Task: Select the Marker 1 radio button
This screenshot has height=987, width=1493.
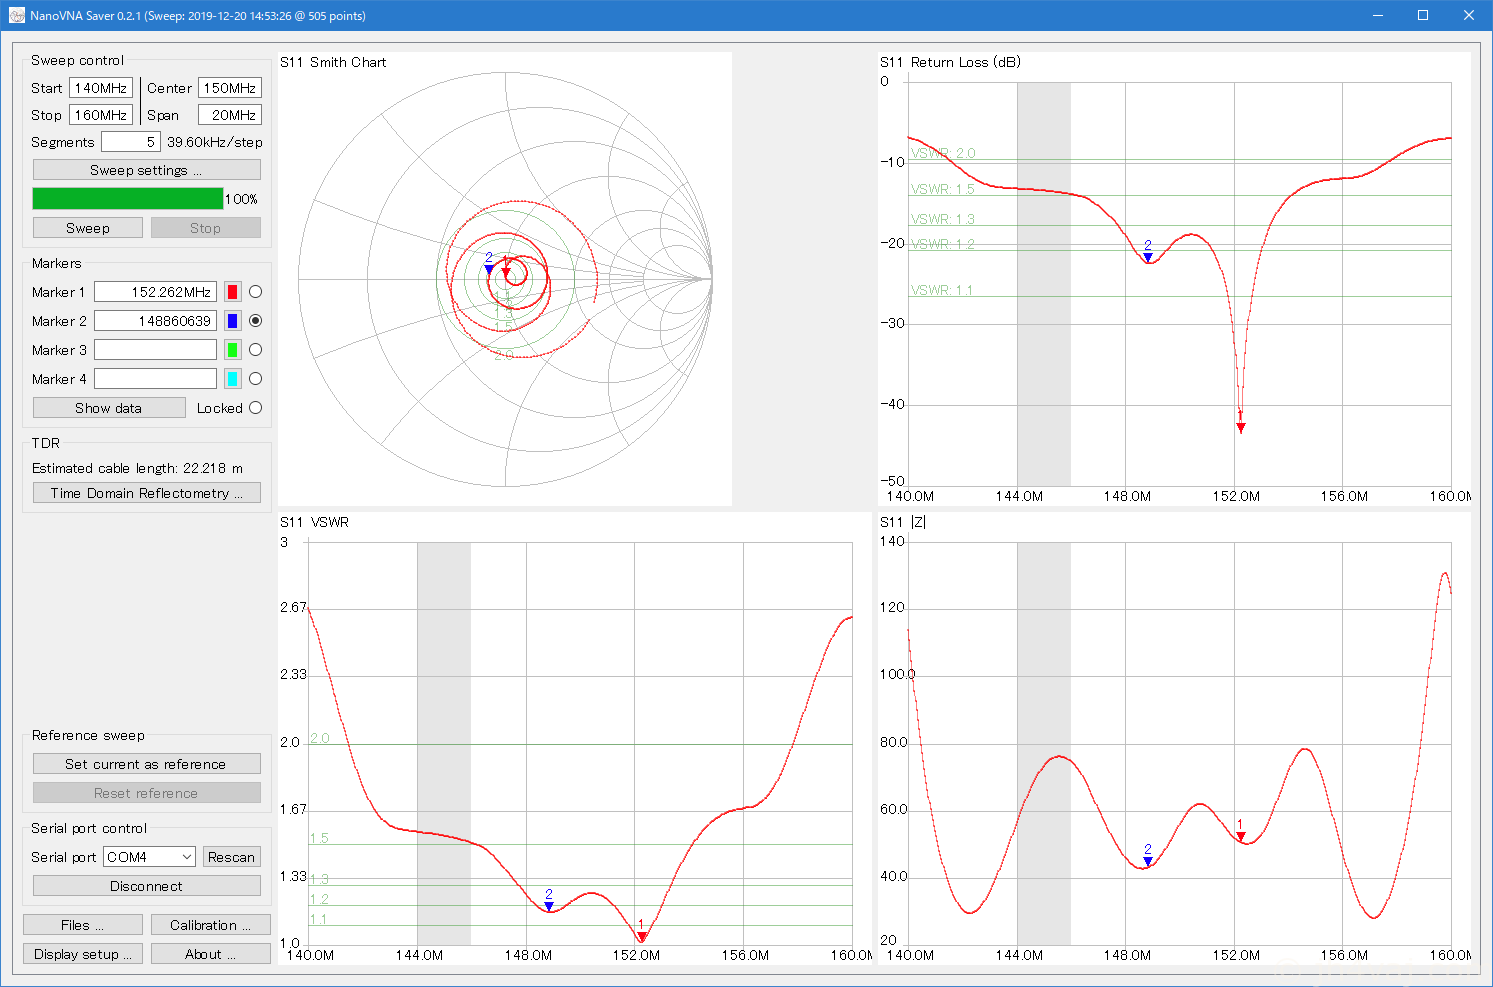Action: (256, 292)
